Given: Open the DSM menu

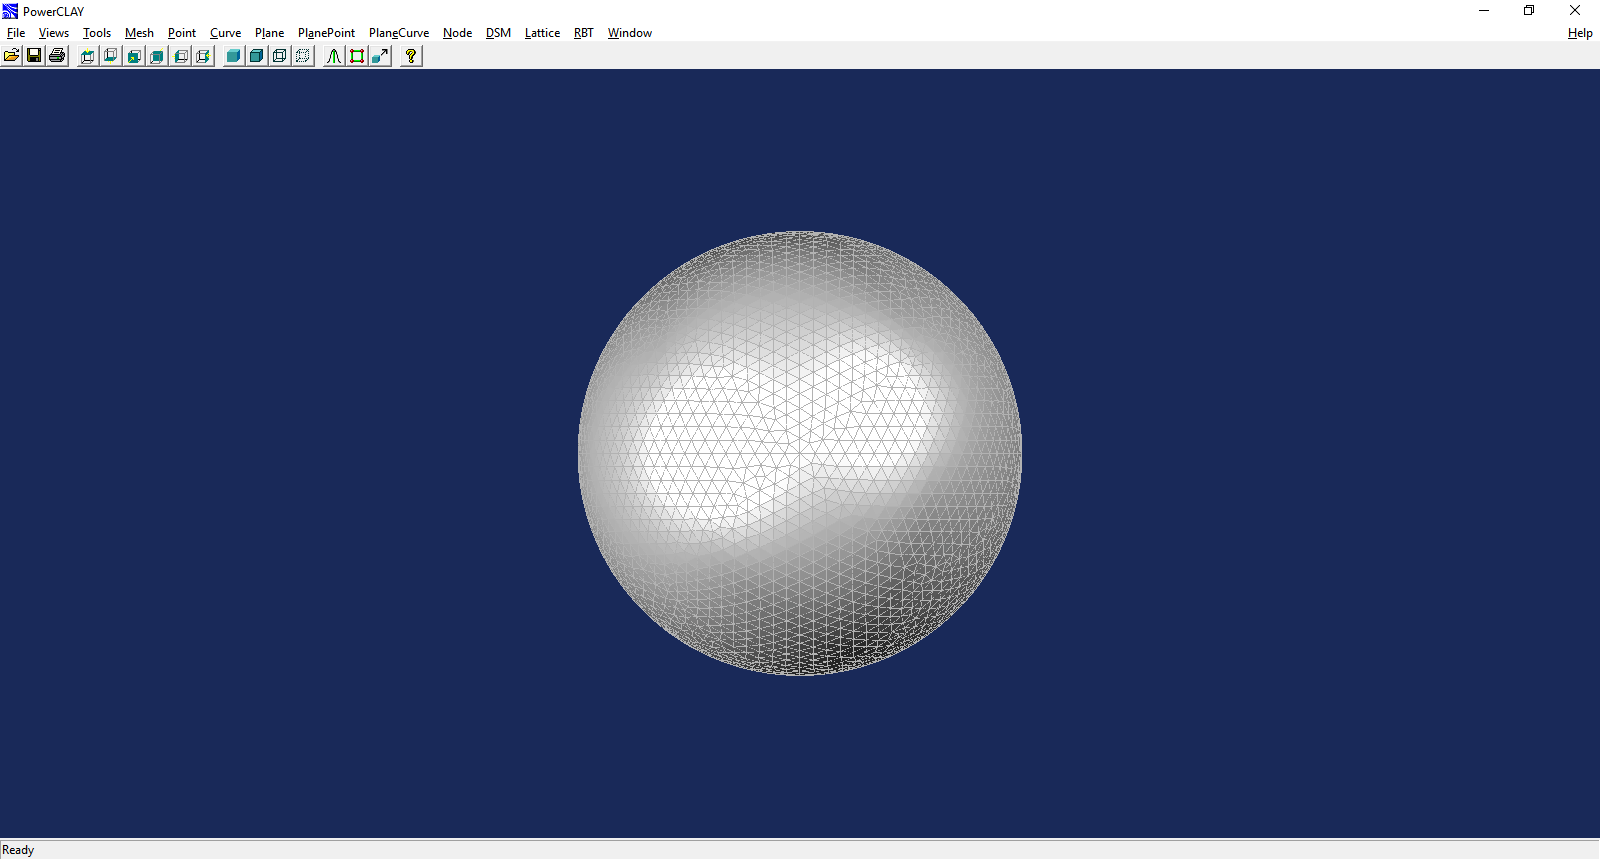Looking at the screenshot, I should (x=498, y=33).
